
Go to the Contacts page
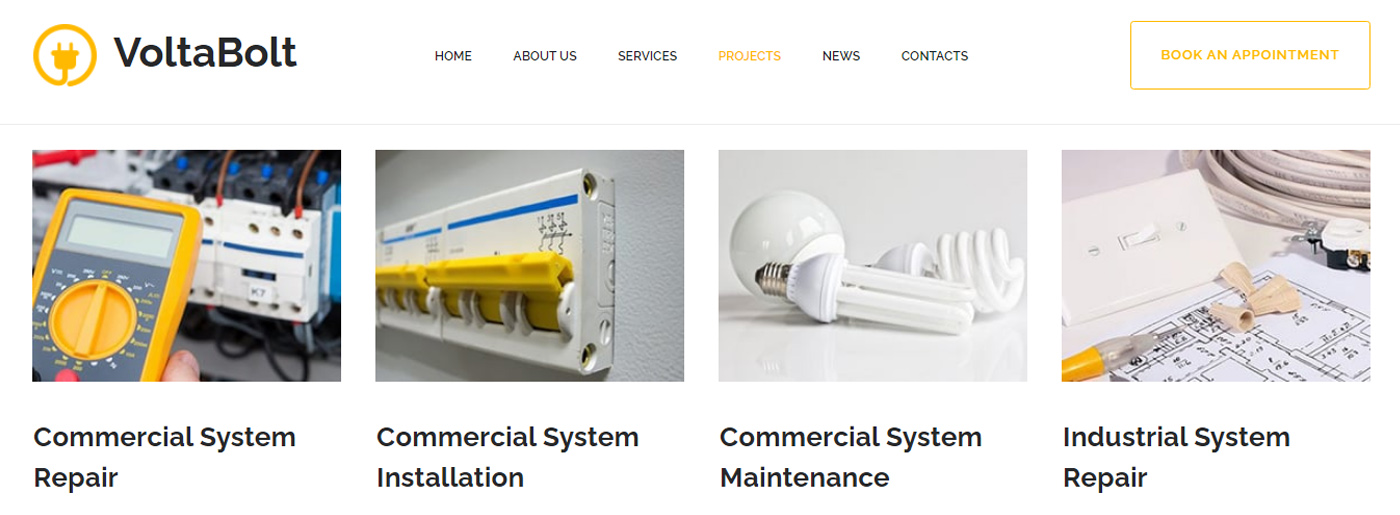tap(934, 56)
